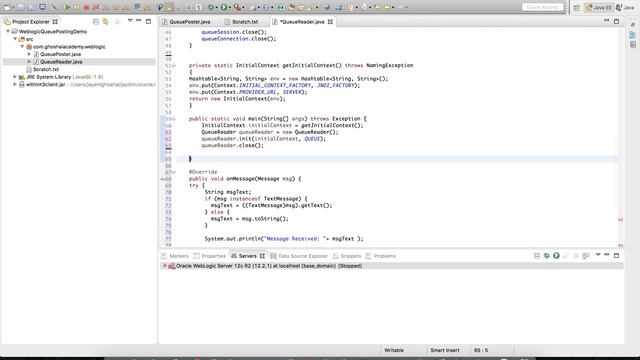640x360 pixels.
Task: Click the yellow Suspend debug icon
Action: pyautogui.click(x=76, y=7)
